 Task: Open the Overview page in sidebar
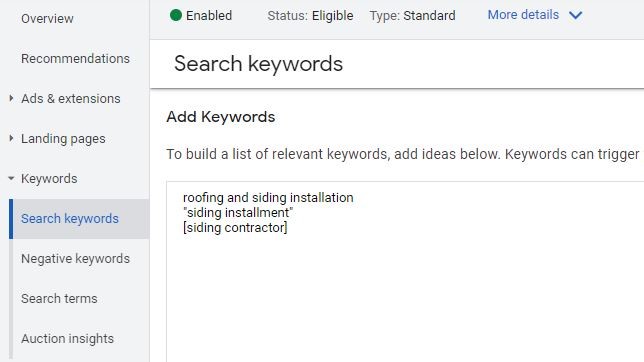47,18
